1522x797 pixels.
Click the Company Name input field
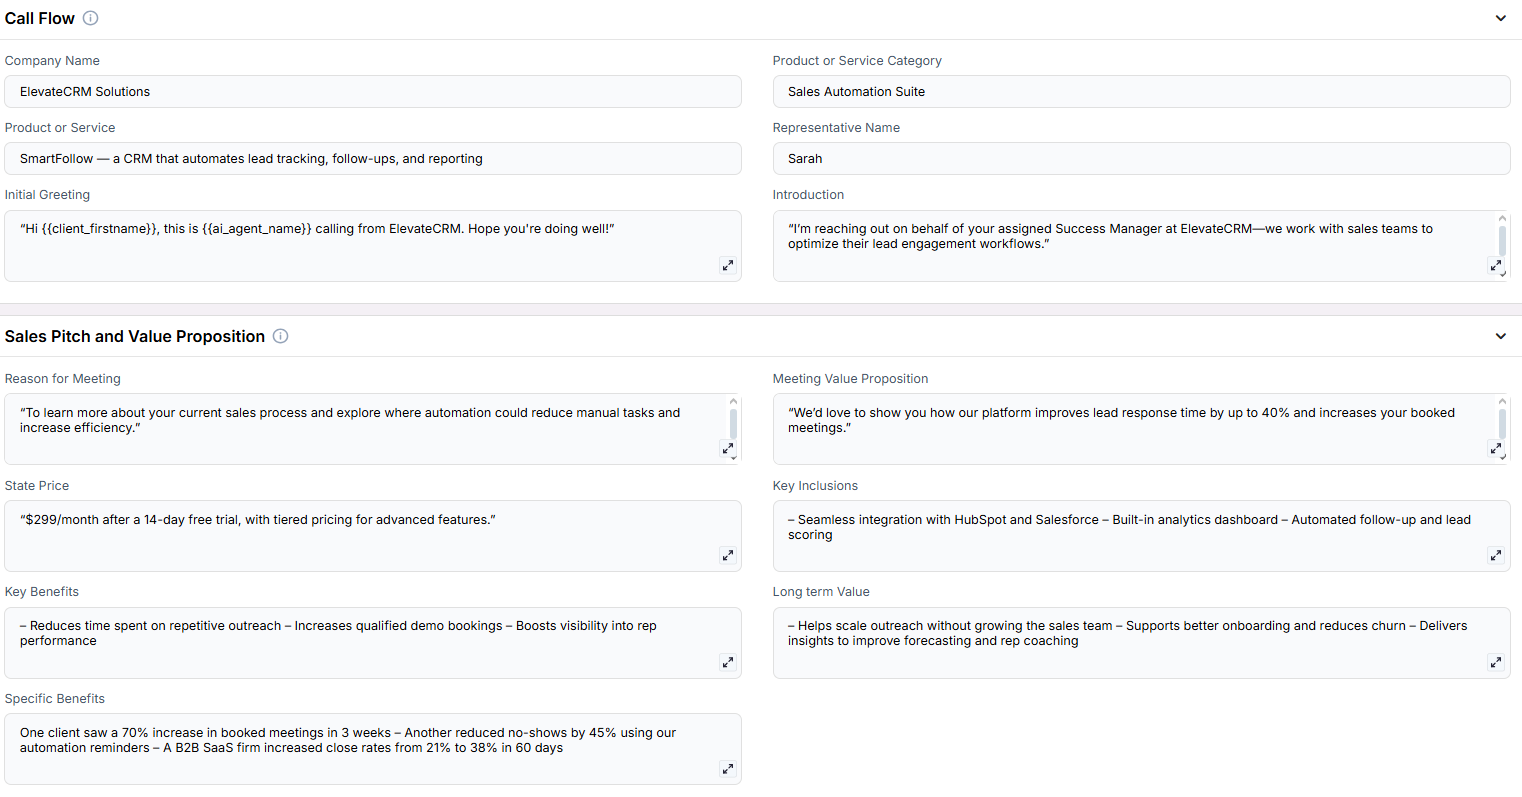373,91
